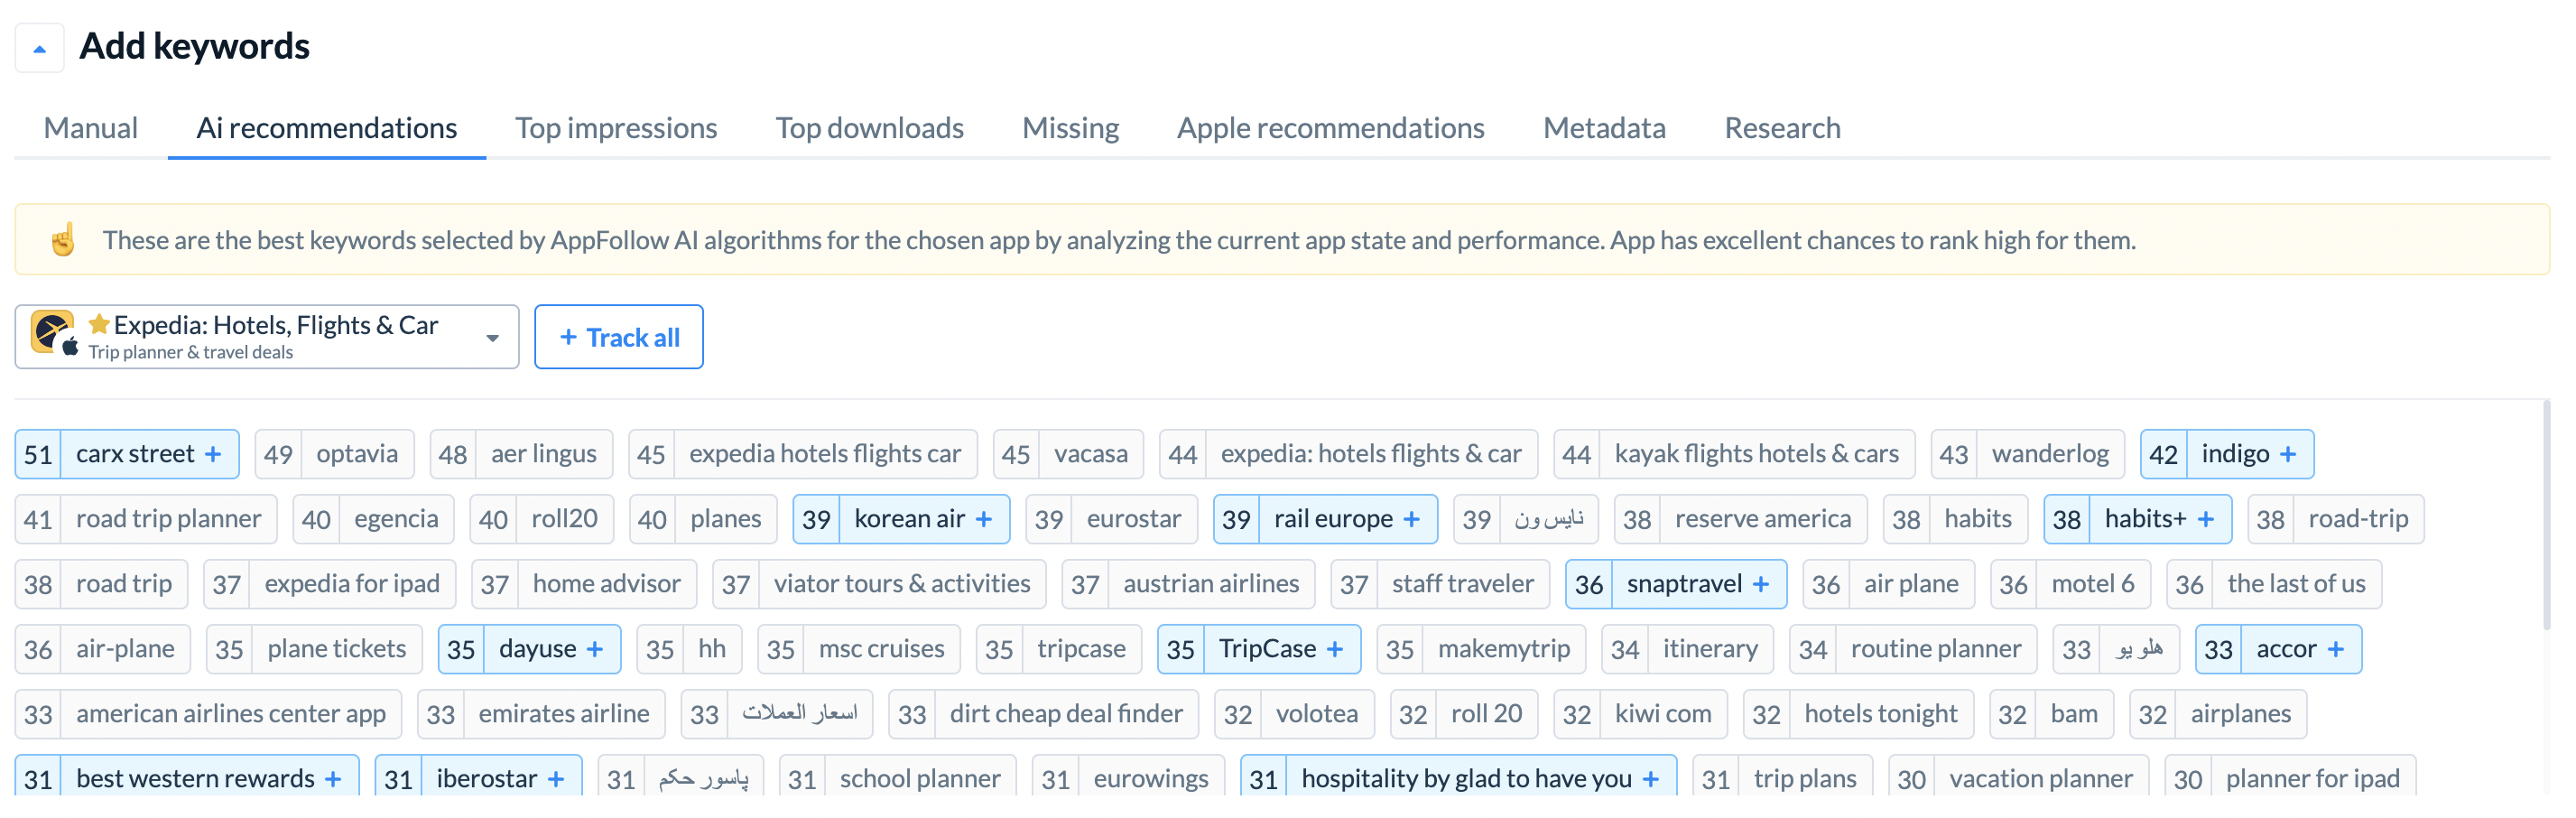
Task: Click the plus icon on indigo keyword
Action: (2287, 454)
